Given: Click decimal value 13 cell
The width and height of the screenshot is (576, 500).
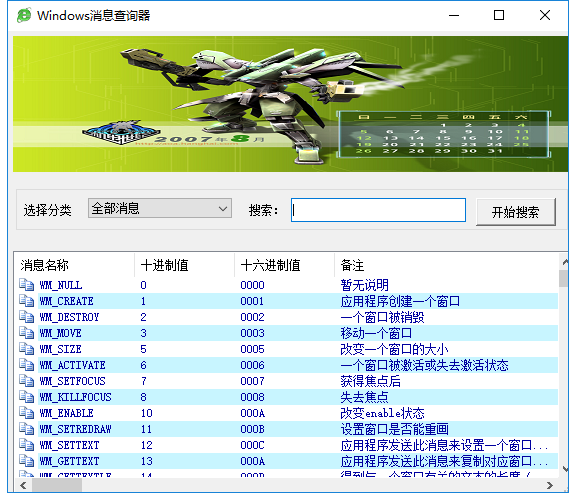Looking at the screenshot, I should [147, 461].
